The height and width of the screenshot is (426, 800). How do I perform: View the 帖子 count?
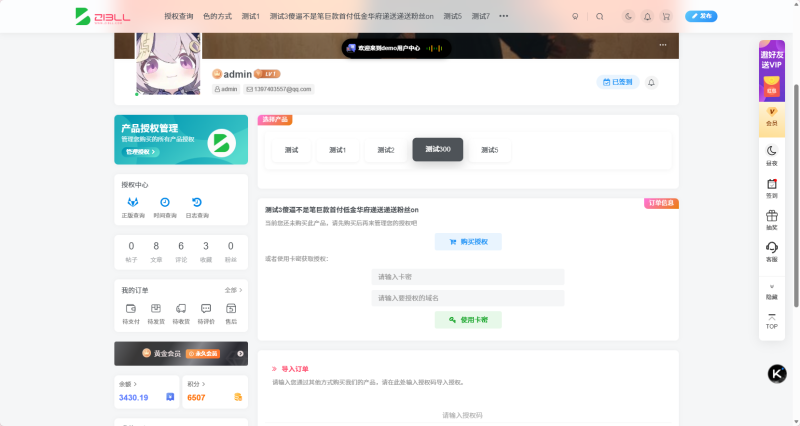(131, 252)
